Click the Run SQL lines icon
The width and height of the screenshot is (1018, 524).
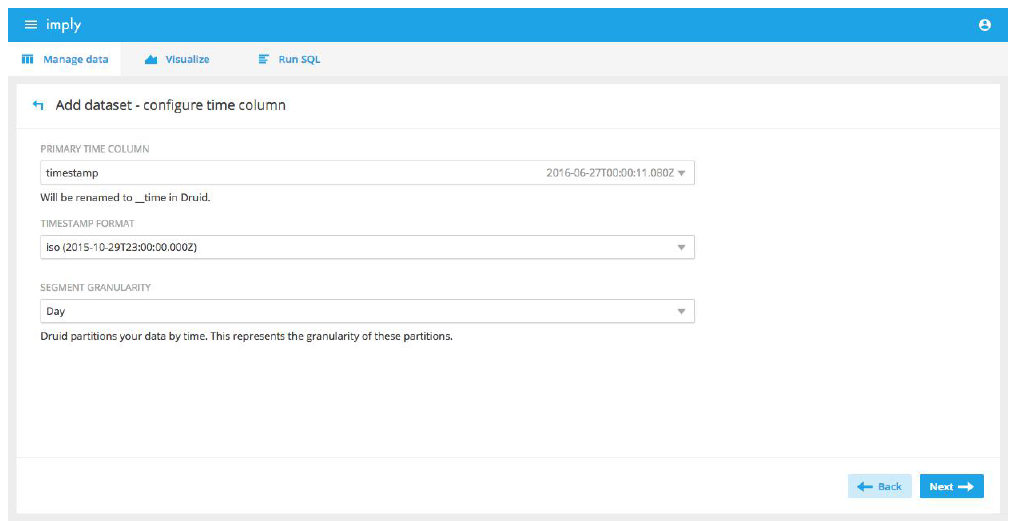pyautogui.click(x=264, y=60)
